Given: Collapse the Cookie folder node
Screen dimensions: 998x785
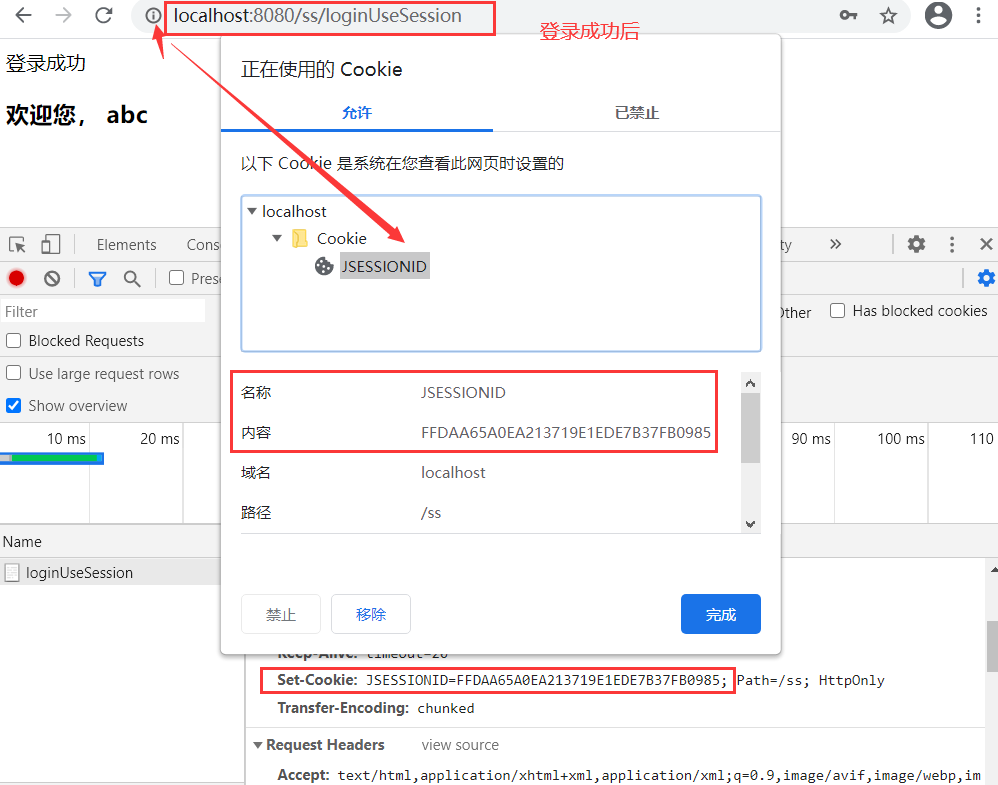Looking at the screenshot, I should [277, 238].
